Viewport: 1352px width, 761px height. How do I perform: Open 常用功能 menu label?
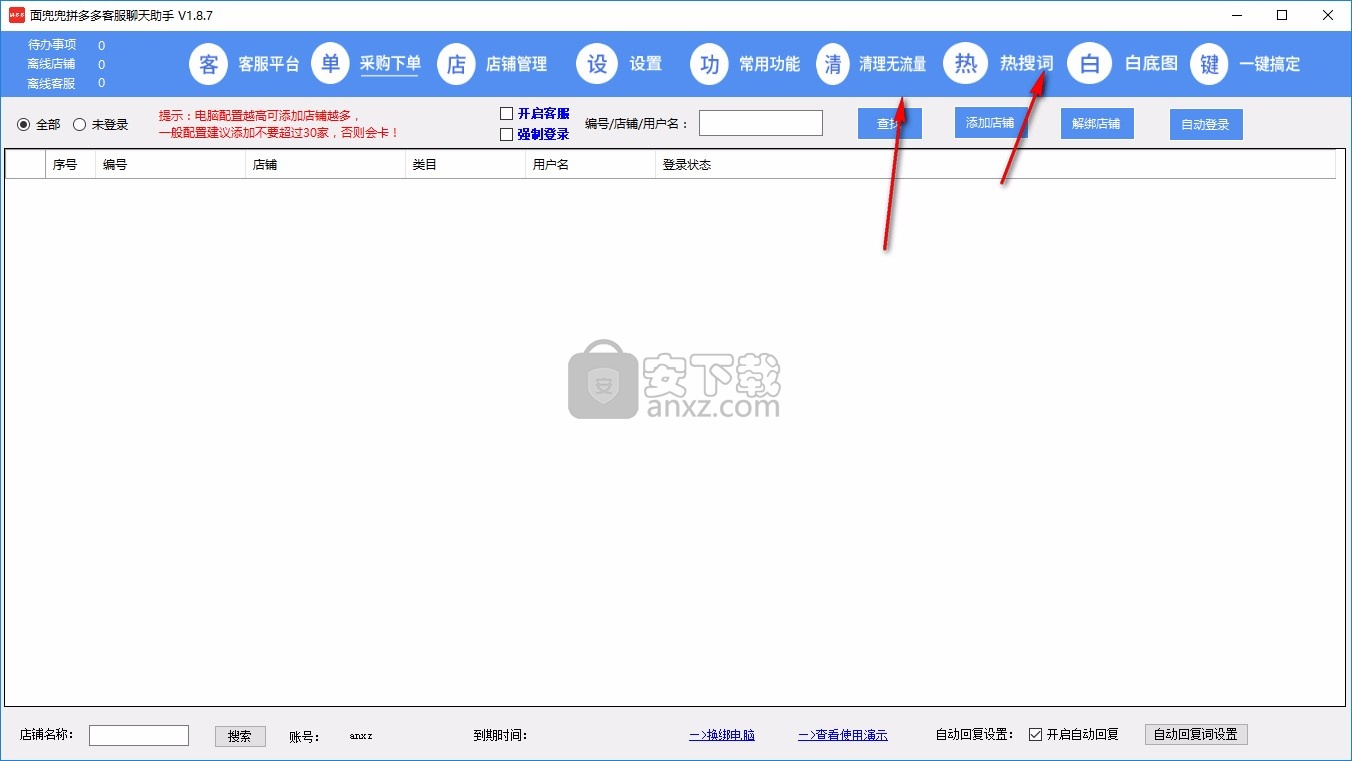[x=770, y=64]
